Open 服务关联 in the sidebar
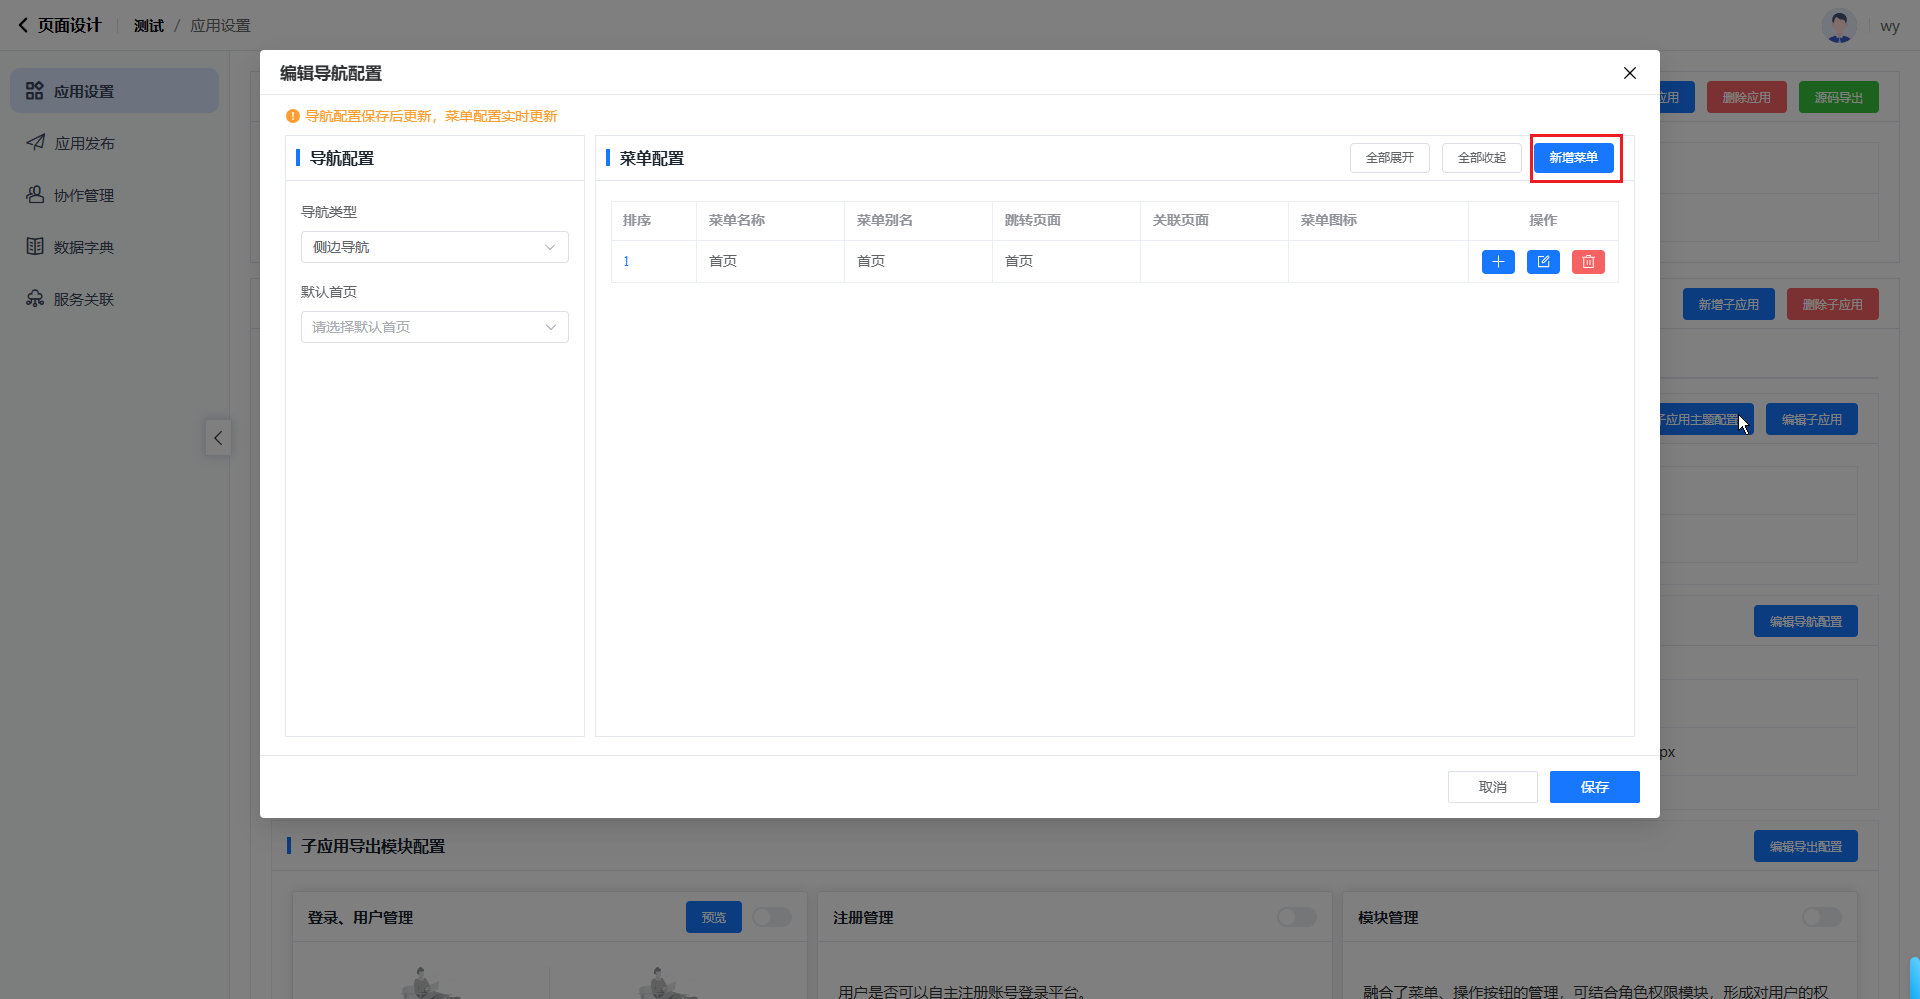 [x=84, y=299]
